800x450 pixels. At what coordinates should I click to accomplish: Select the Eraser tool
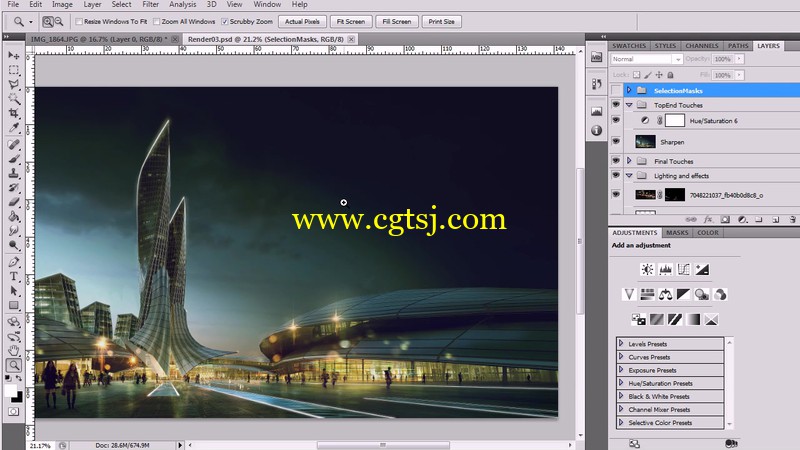[x=14, y=202]
